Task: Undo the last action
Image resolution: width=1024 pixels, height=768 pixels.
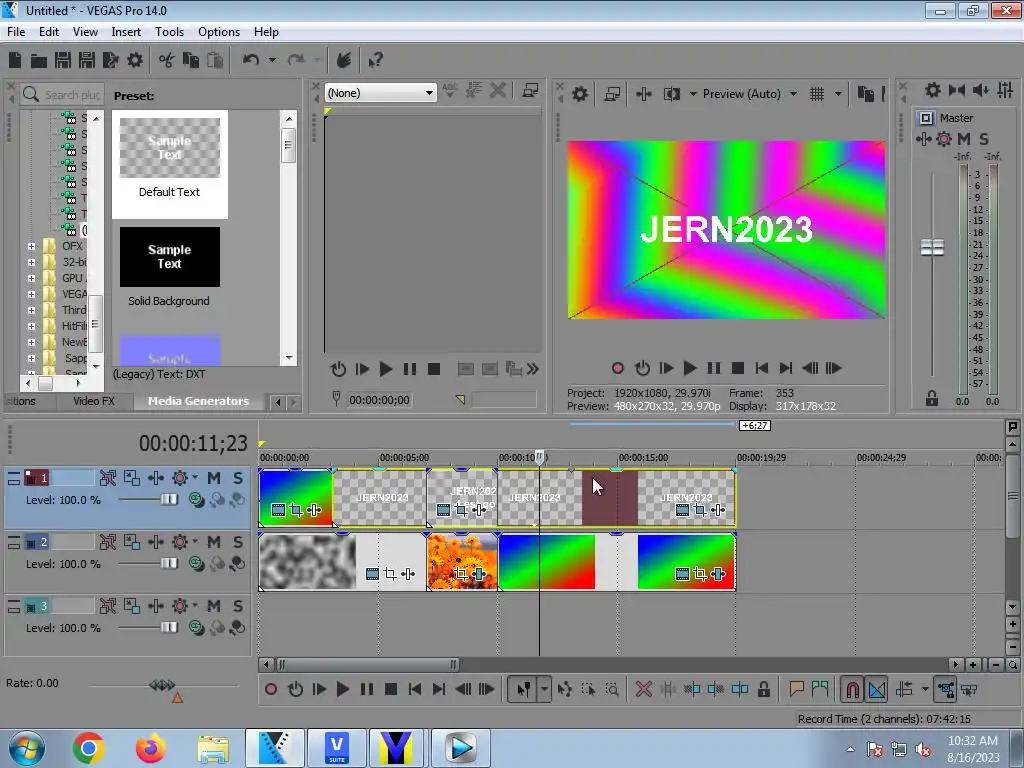Action: [x=251, y=60]
